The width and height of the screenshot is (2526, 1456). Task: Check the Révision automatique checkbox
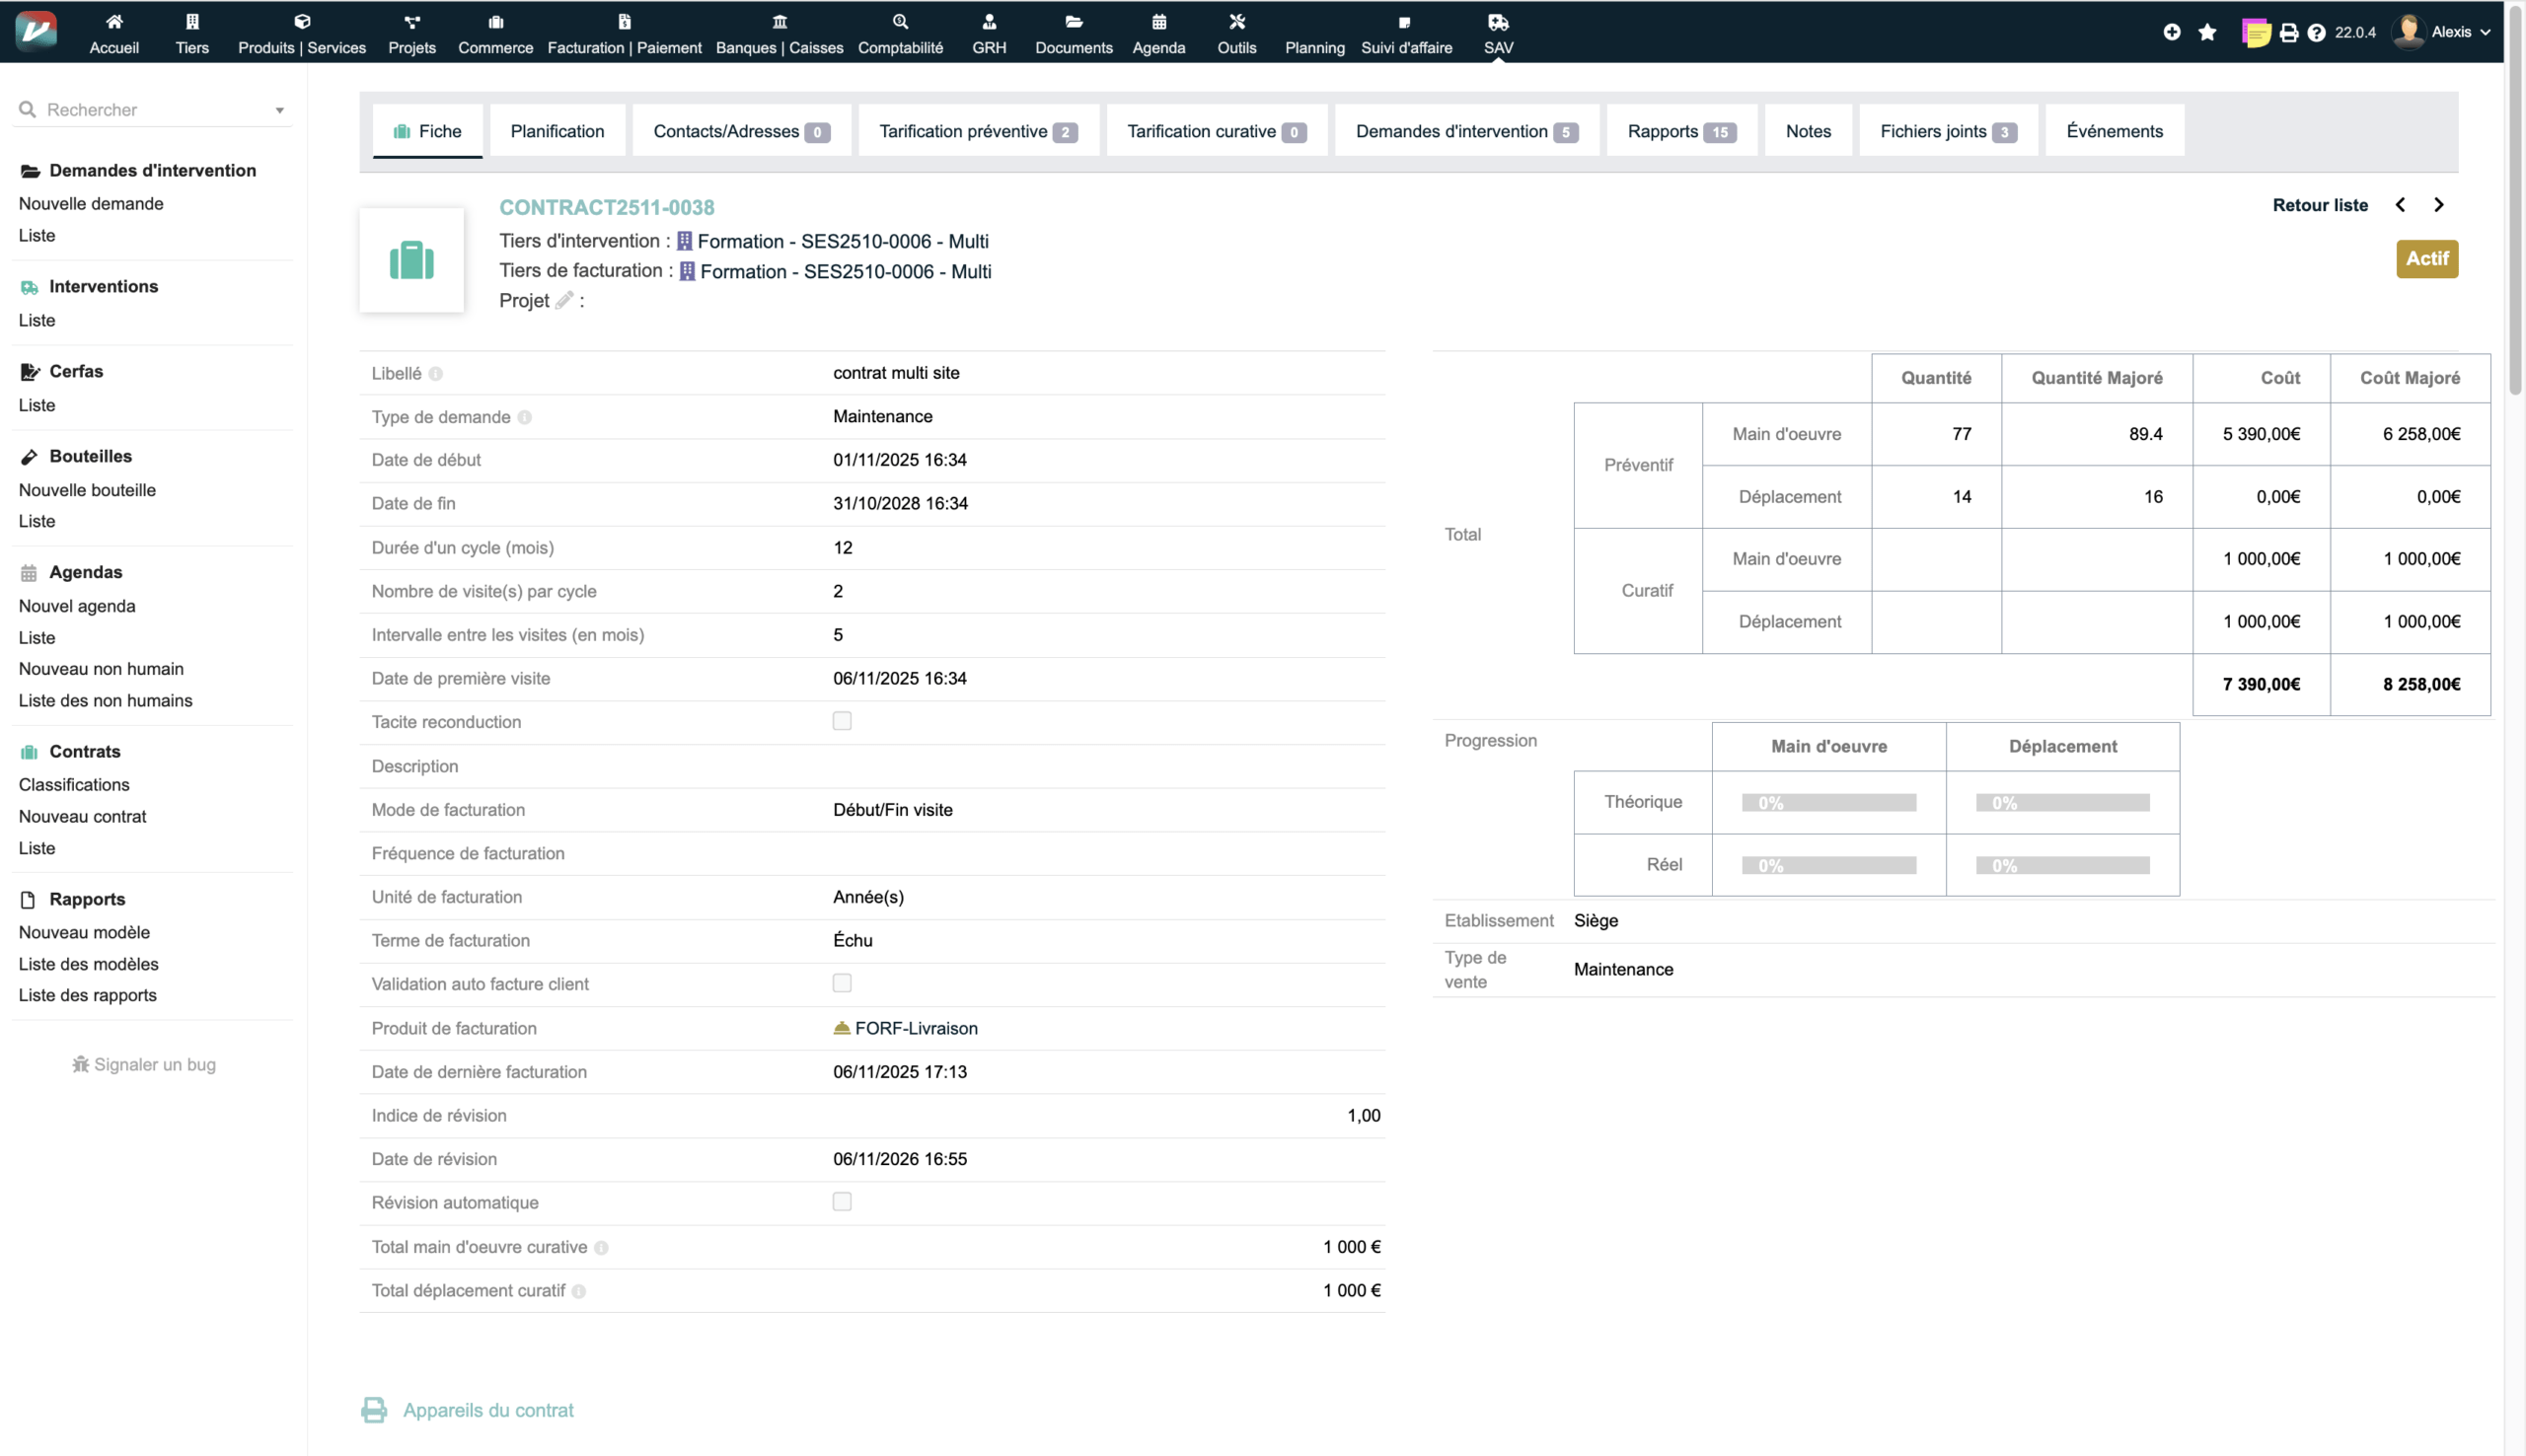[842, 1202]
